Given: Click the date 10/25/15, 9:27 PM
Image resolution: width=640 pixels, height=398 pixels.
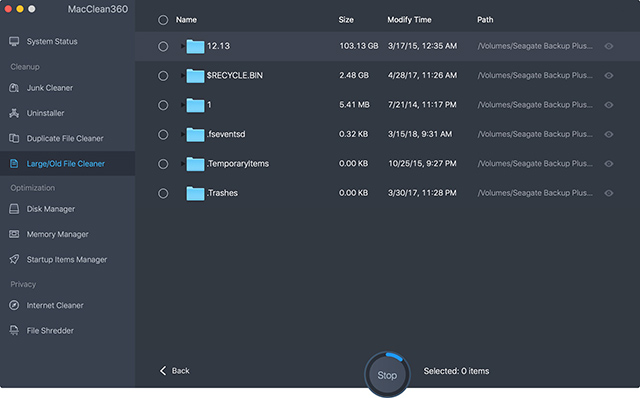Looking at the screenshot, I should tap(422, 163).
